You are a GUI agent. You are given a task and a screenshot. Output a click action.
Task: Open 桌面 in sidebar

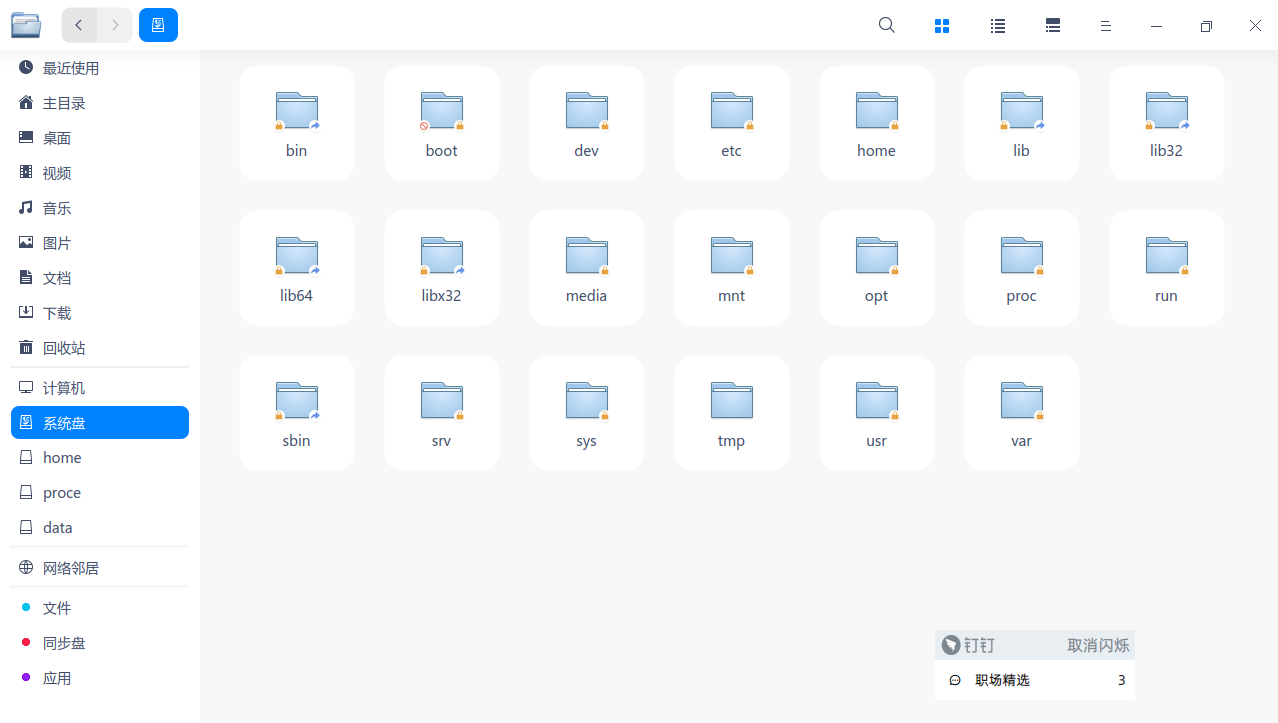[x=100, y=138]
